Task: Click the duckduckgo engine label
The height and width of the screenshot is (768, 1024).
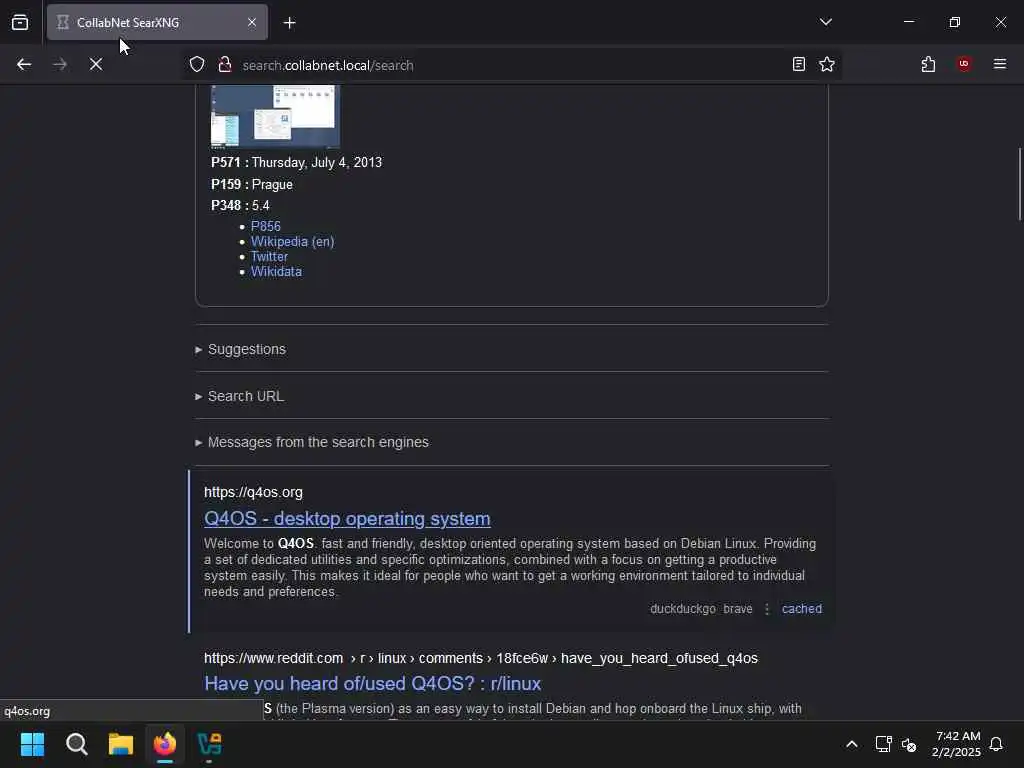Action: point(682,609)
